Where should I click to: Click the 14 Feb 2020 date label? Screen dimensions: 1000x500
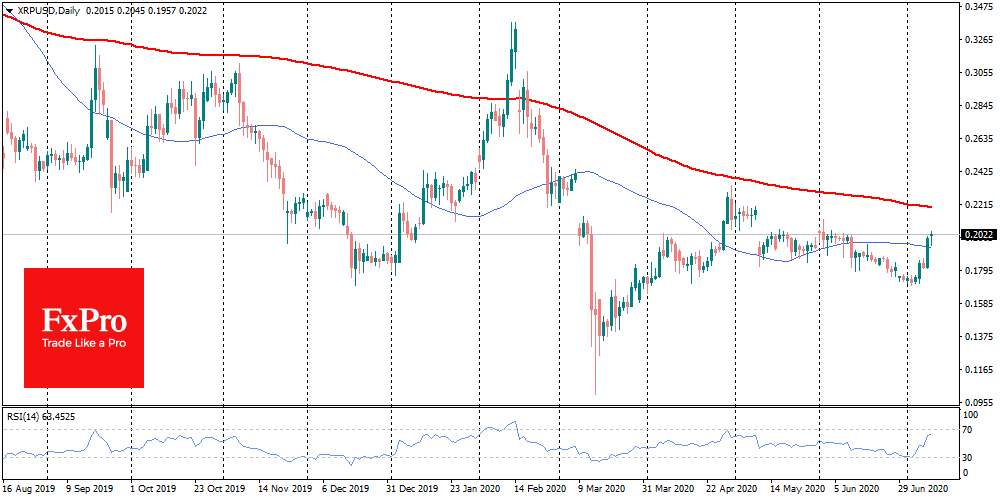(540, 488)
